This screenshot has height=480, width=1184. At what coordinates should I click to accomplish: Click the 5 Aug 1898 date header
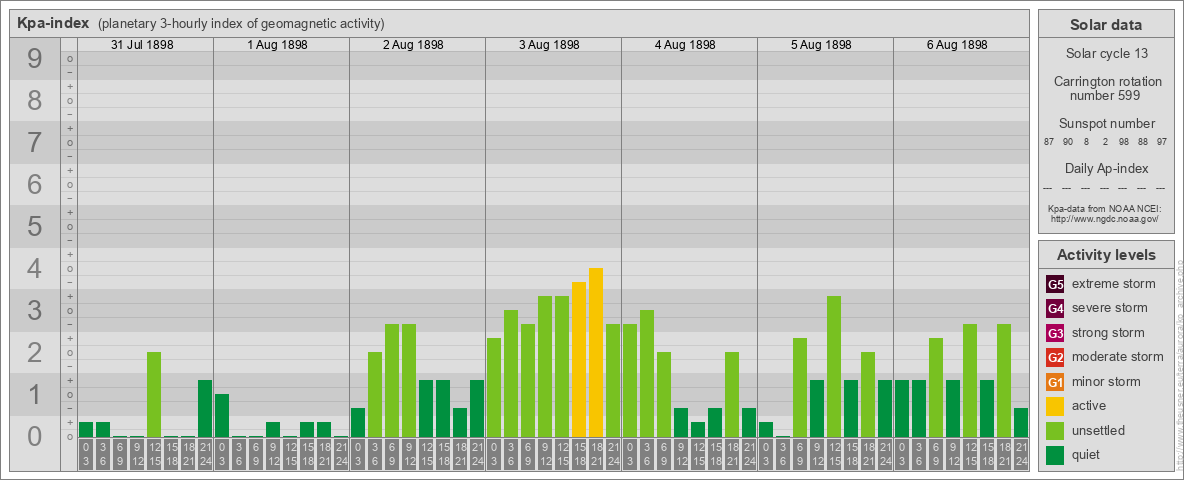[821, 45]
